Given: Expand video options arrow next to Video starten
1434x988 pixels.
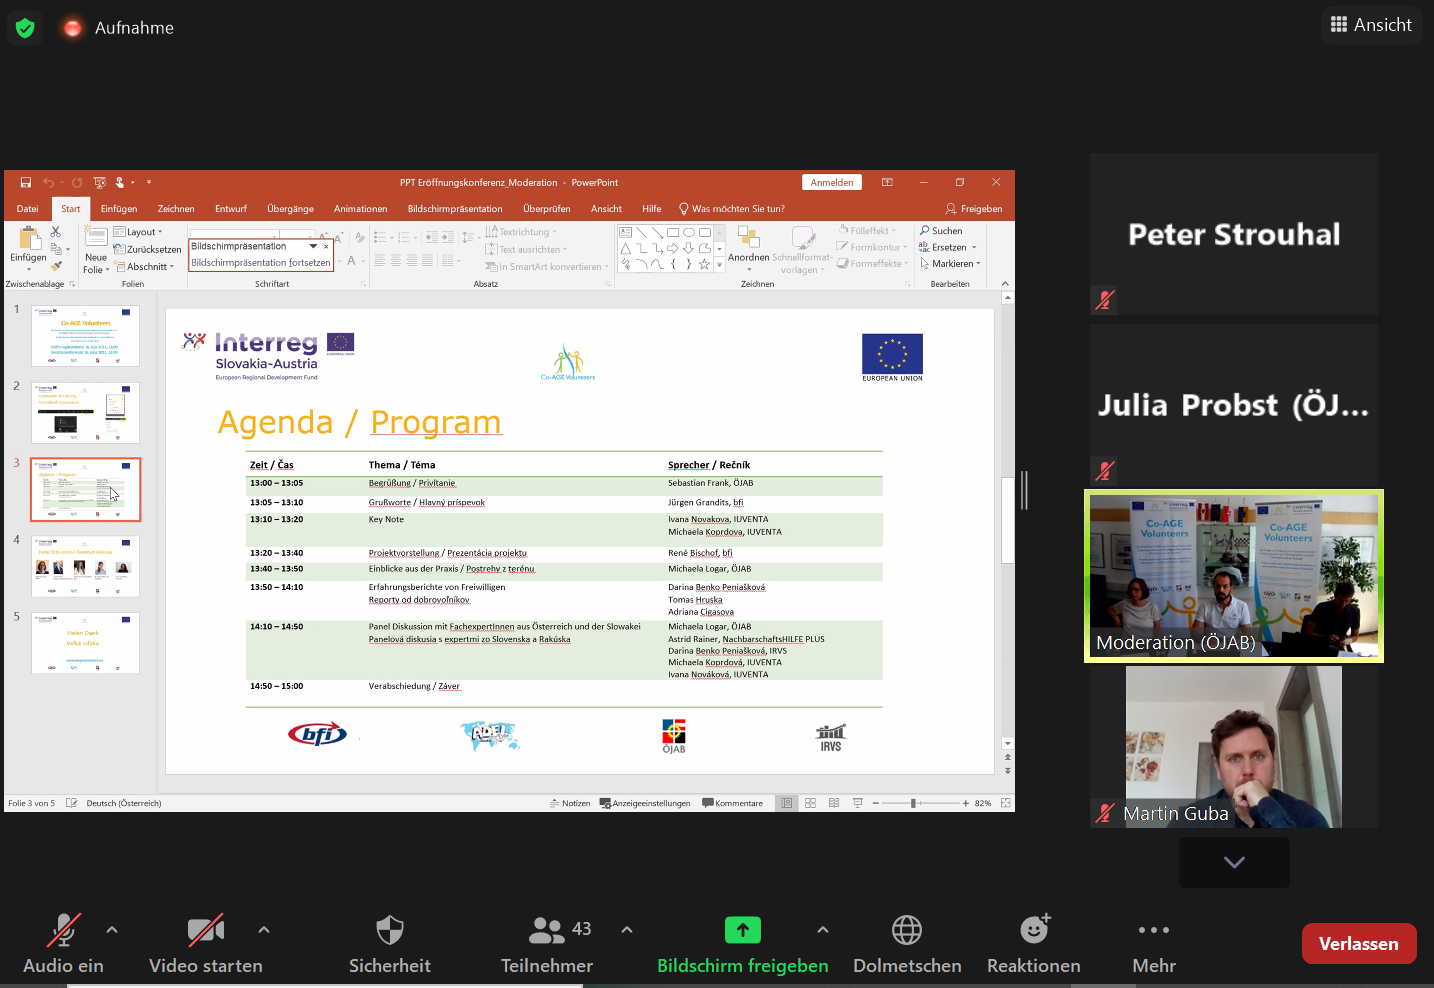Looking at the screenshot, I should (264, 930).
